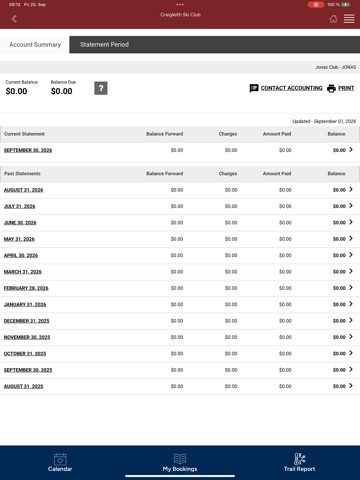The image size is (360, 480).
Task: Tap the back arrow in header
Action: (14, 19)
